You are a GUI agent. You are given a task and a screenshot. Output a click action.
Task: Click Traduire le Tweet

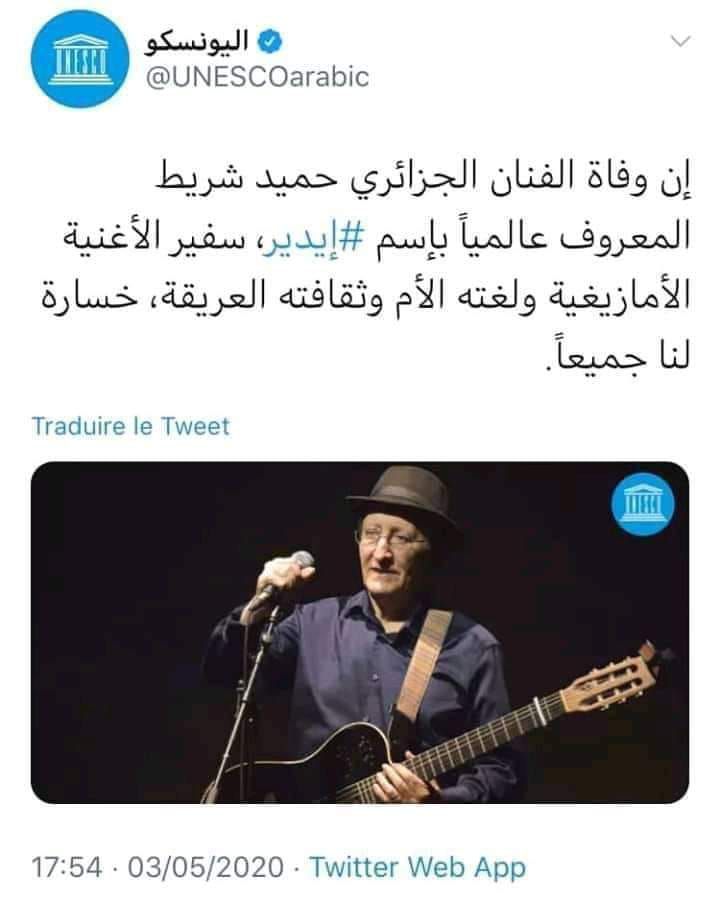(x=131, y=426)
